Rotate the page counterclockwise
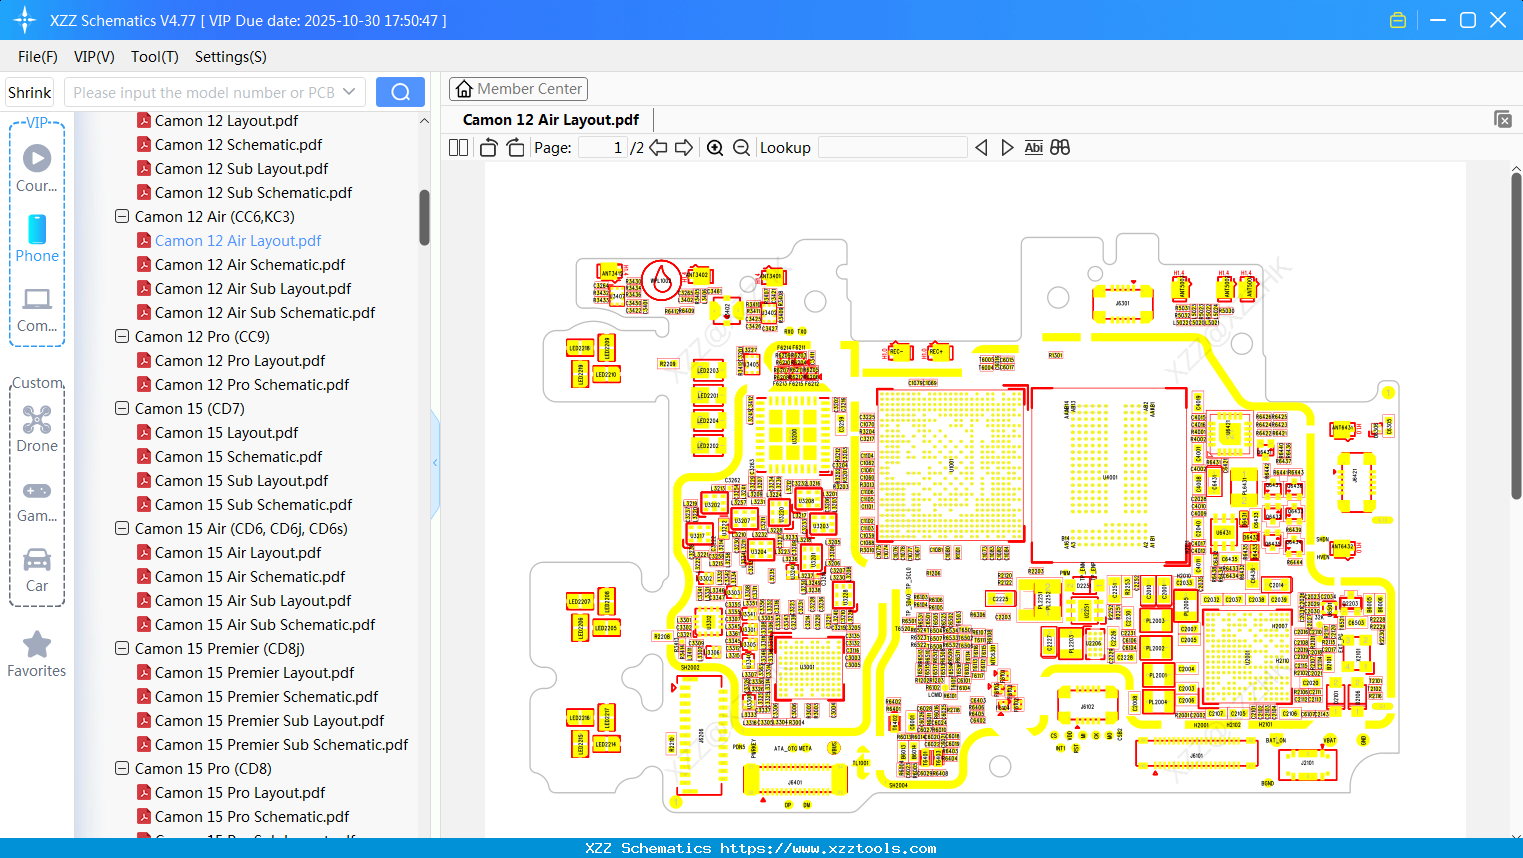 tap(489, 148)
